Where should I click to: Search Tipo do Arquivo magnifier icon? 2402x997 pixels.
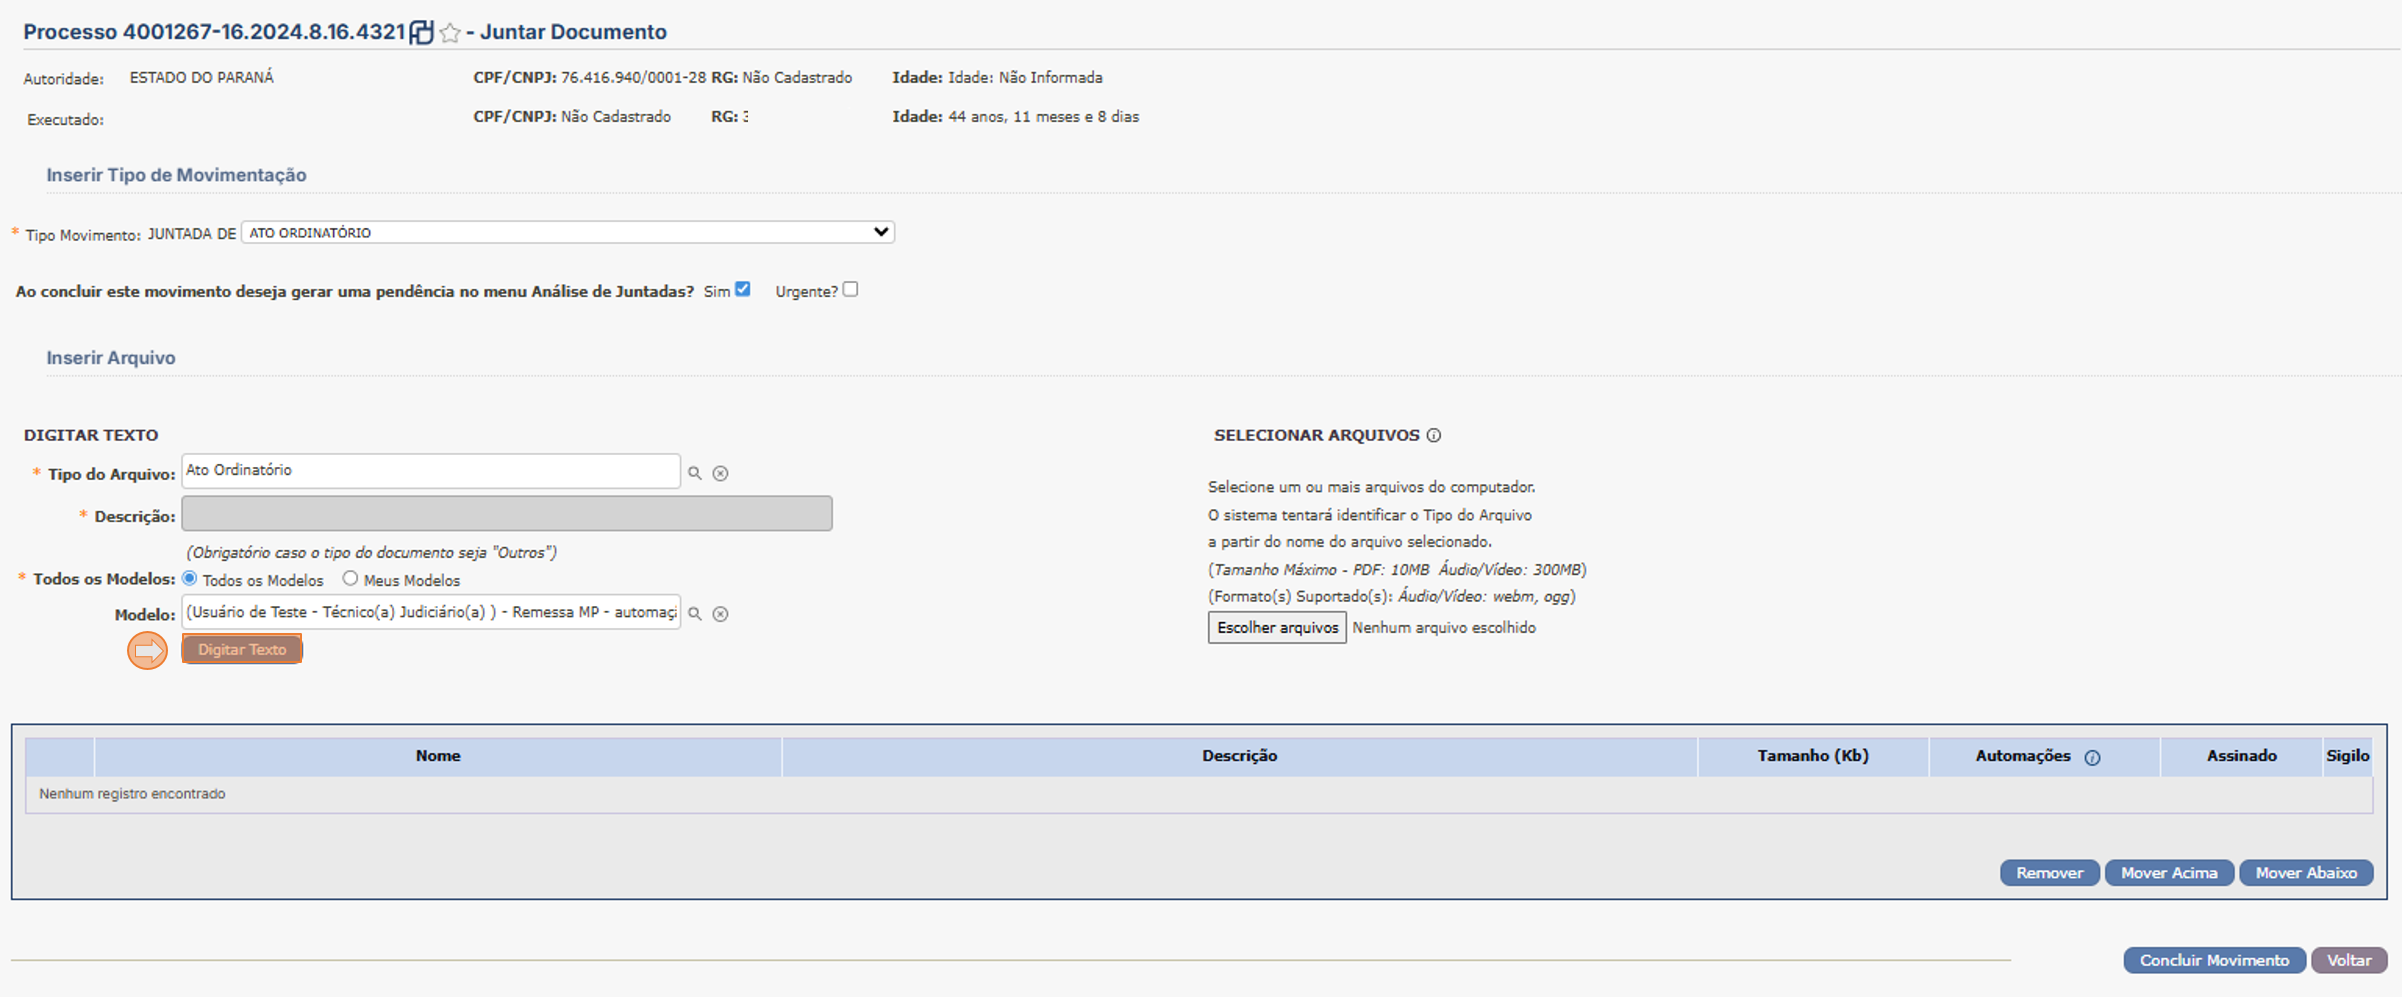695,473
